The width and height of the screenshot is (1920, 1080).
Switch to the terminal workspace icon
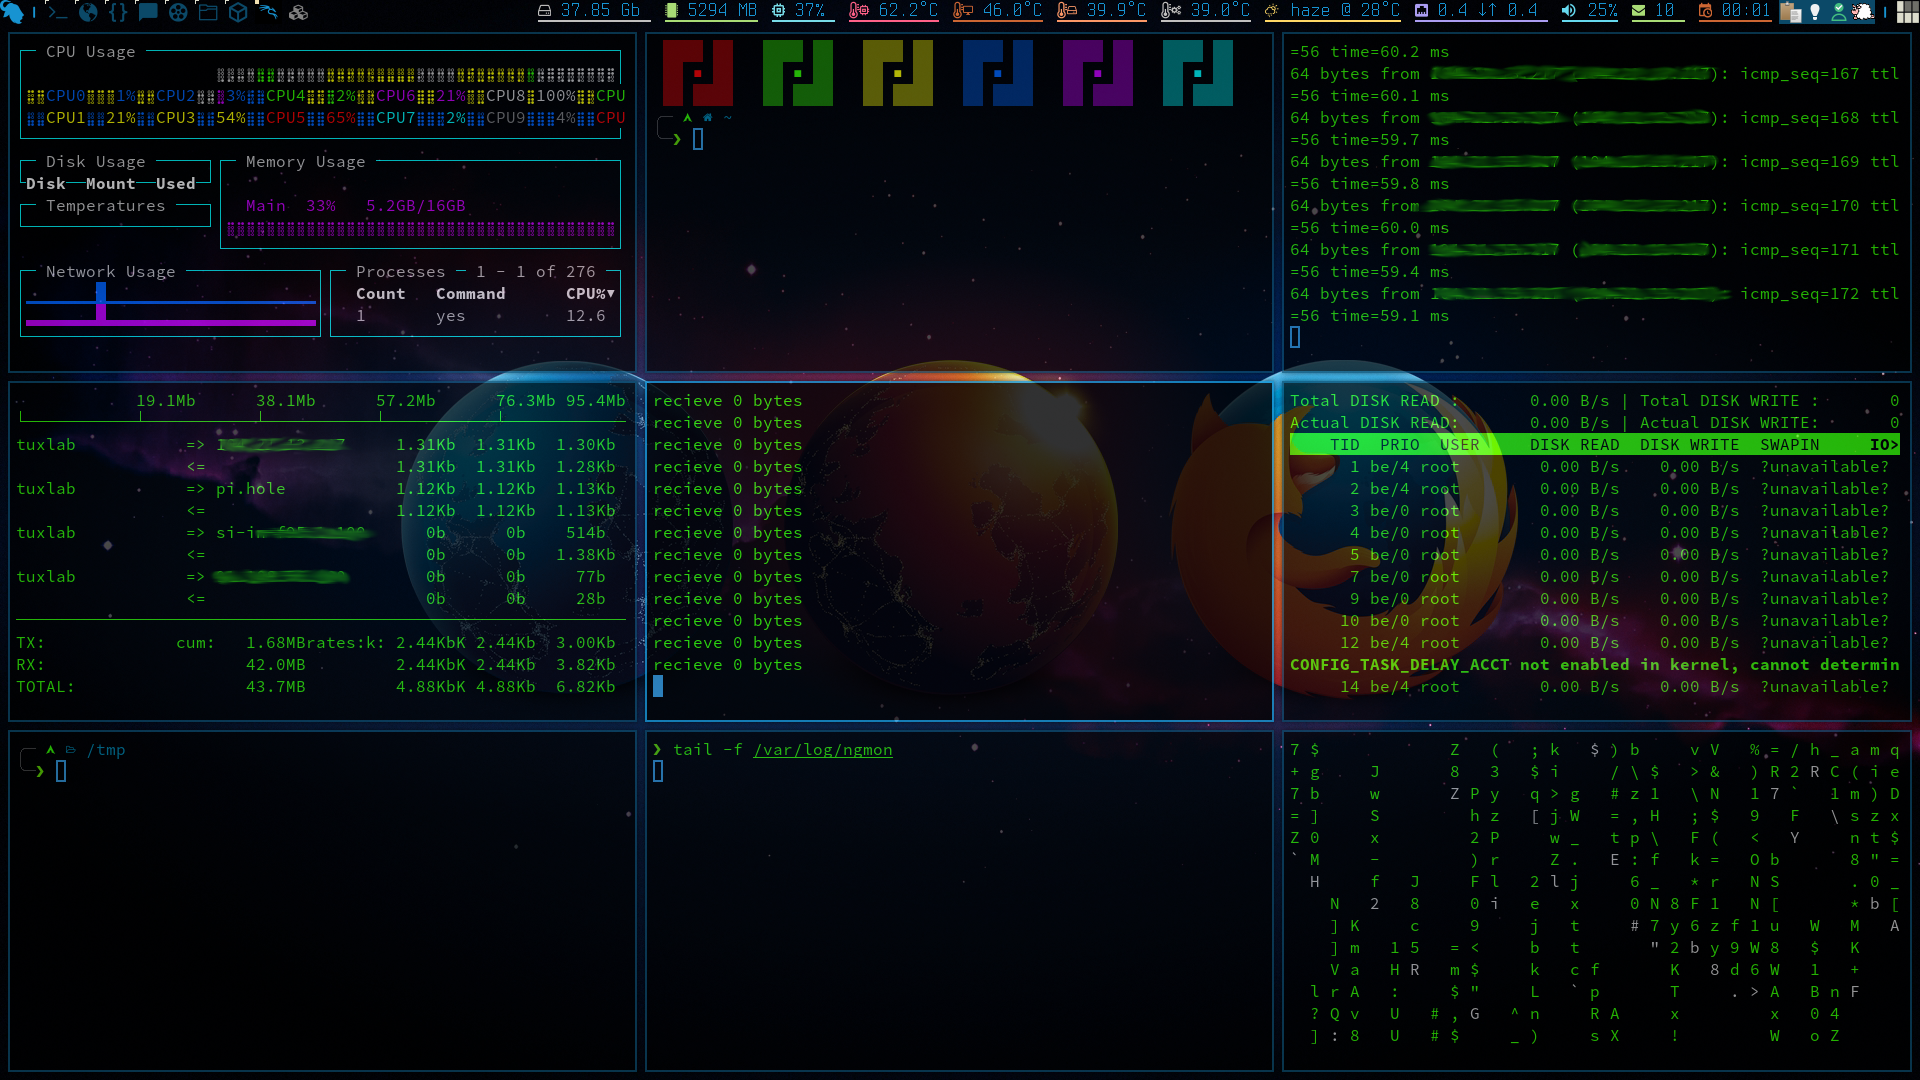pos(58,12)
